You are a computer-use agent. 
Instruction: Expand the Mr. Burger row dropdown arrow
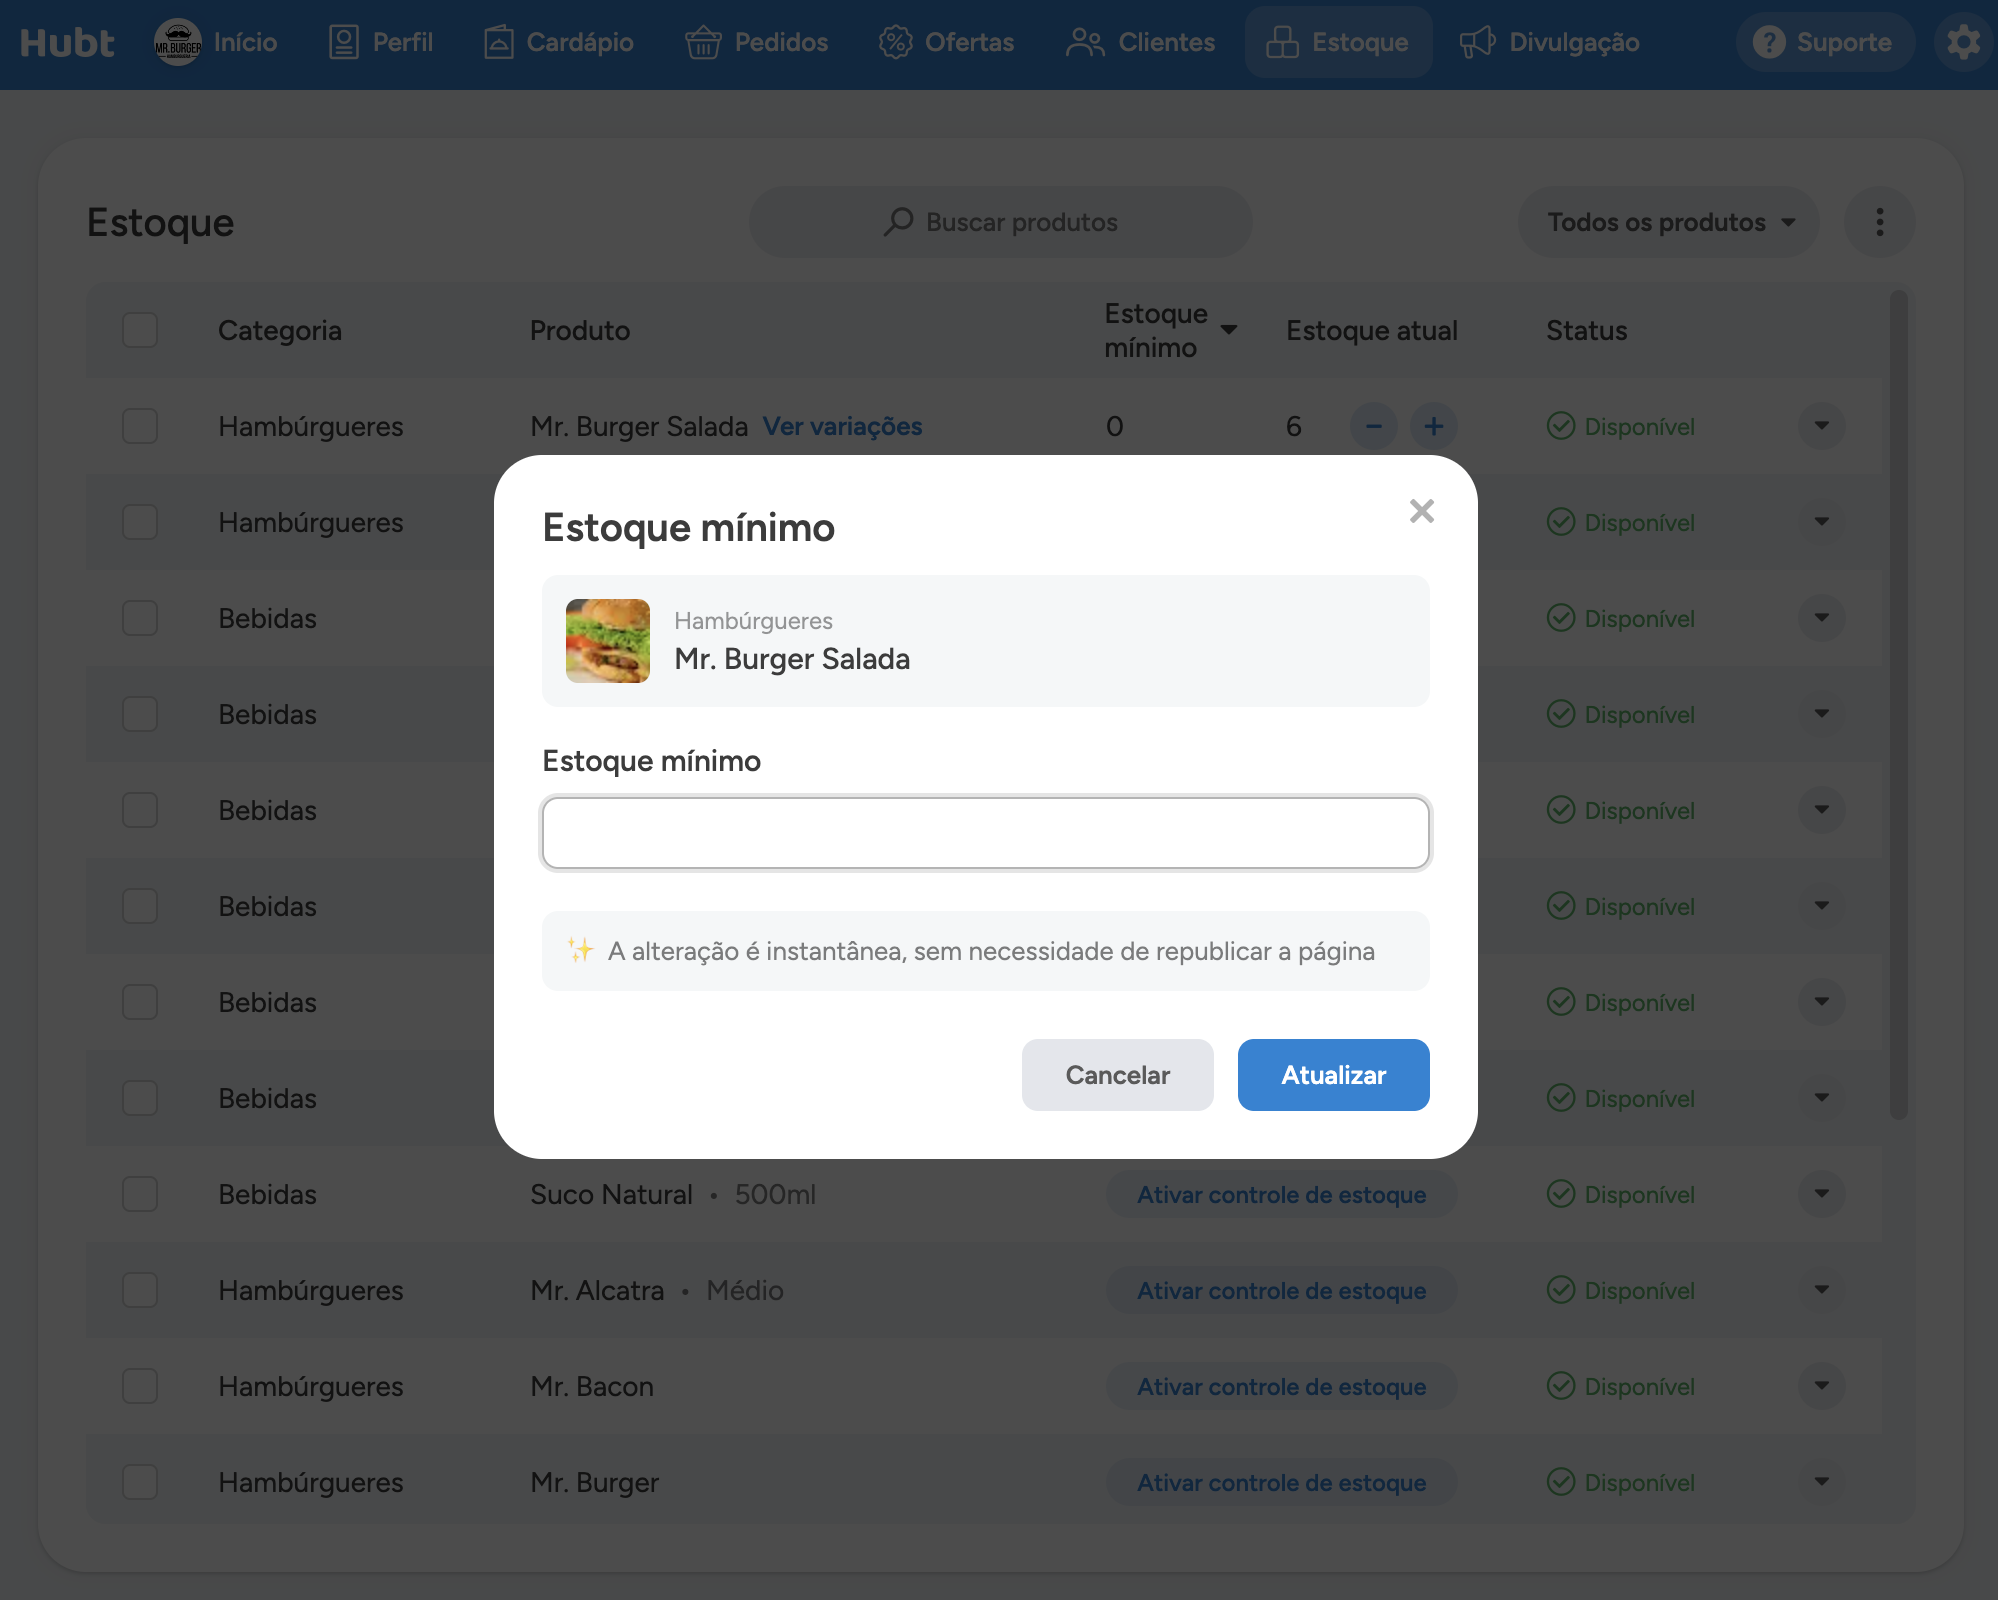(1822, 1482)
